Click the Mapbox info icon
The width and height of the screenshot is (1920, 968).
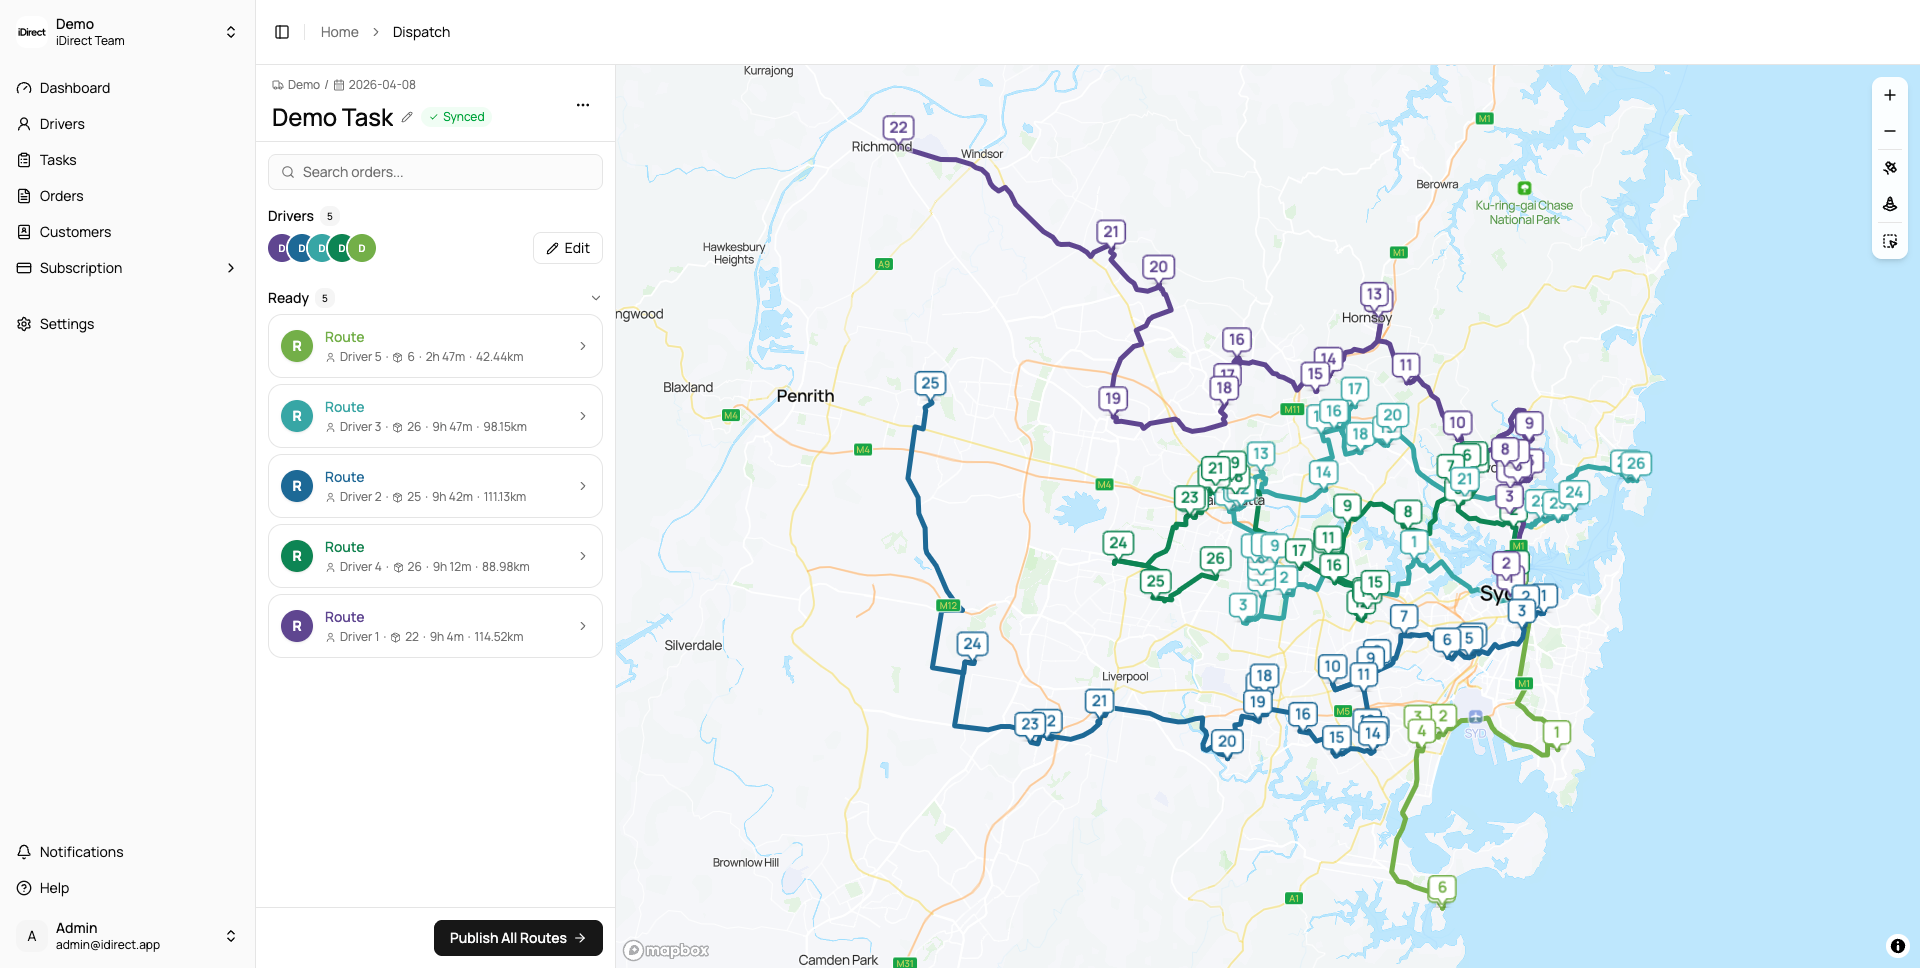tap(1897, 946)
